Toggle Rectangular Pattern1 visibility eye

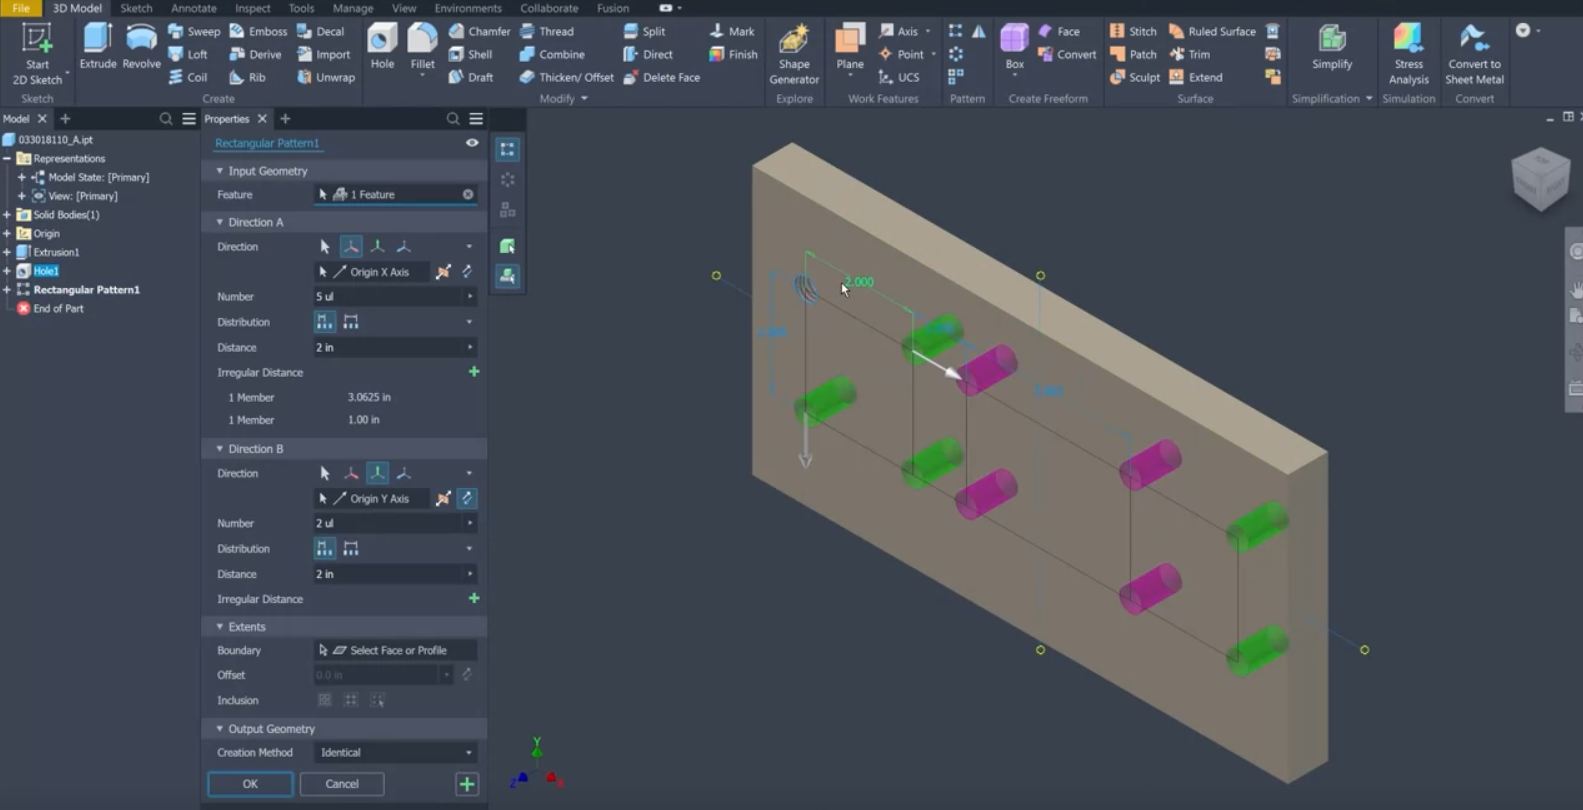472,143
